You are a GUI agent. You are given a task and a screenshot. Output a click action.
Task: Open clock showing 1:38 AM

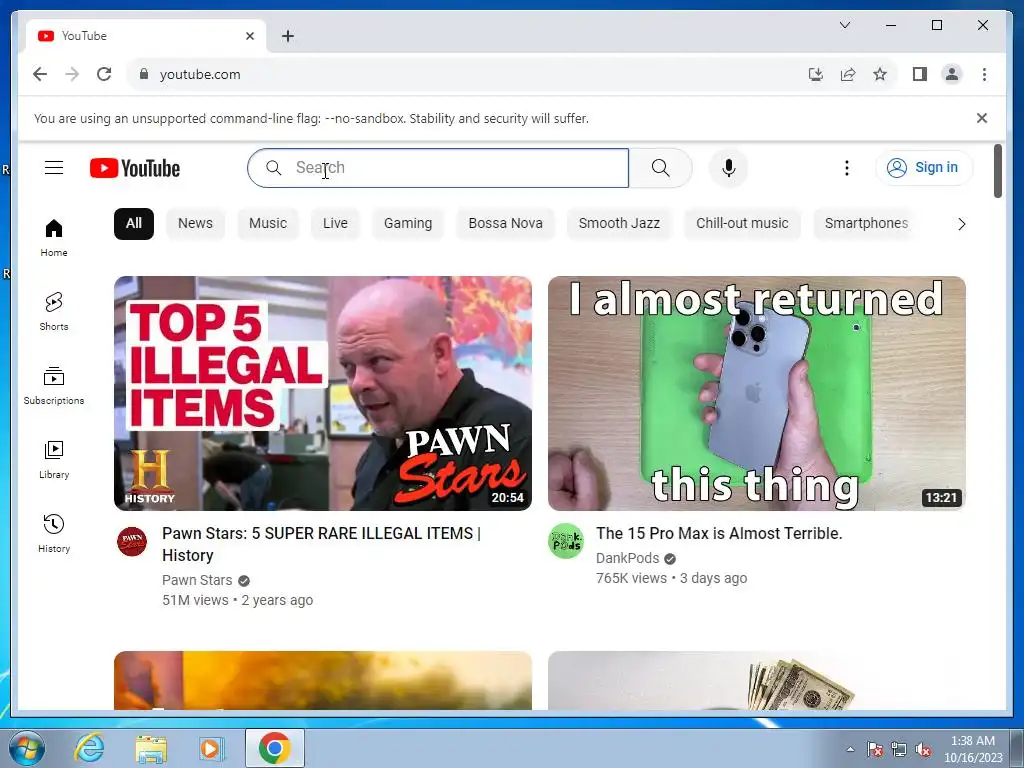[973, 749]
